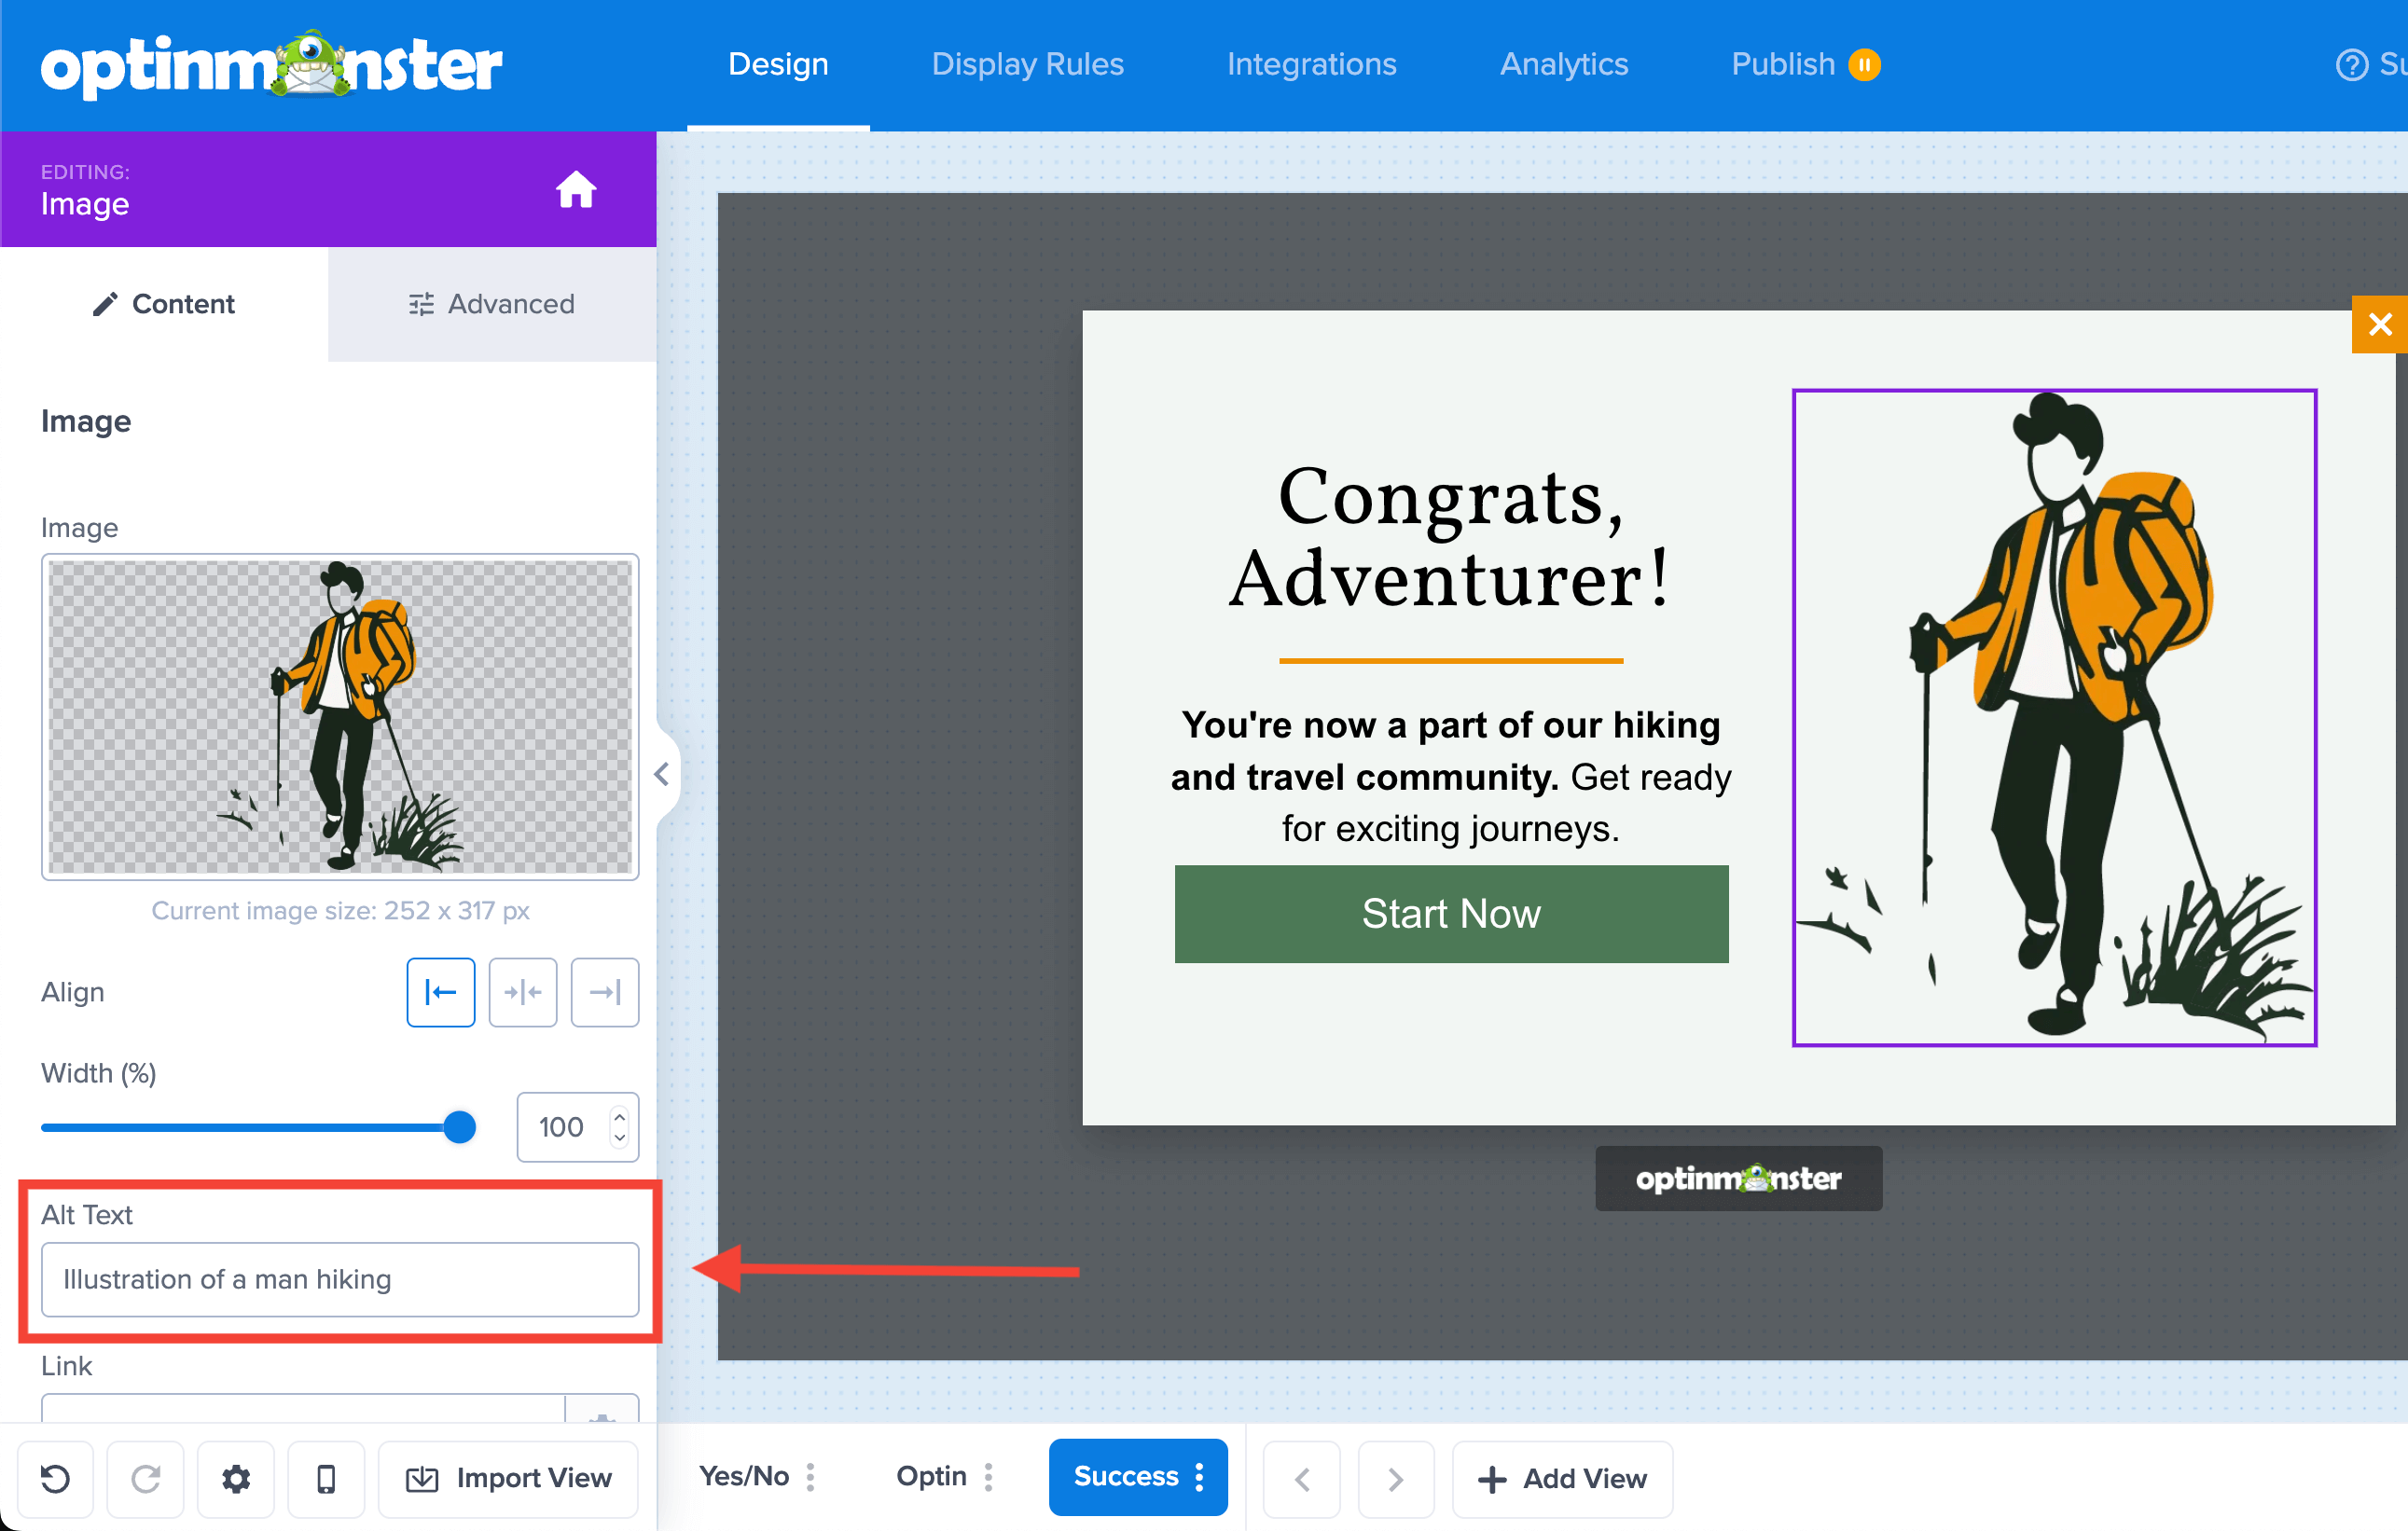
Task: Open Success view options menu dots
Action: point(1199,1476)
